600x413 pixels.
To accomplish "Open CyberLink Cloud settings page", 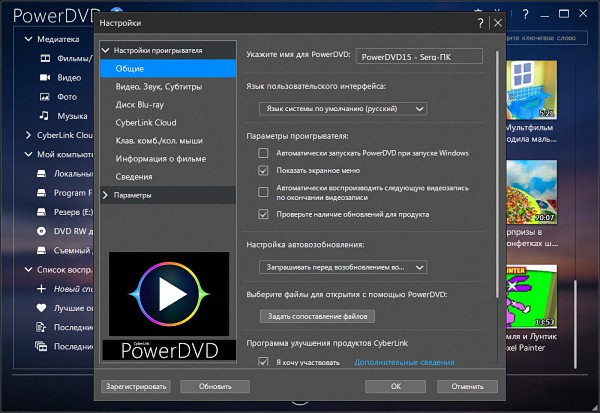I will pos(168,123).
